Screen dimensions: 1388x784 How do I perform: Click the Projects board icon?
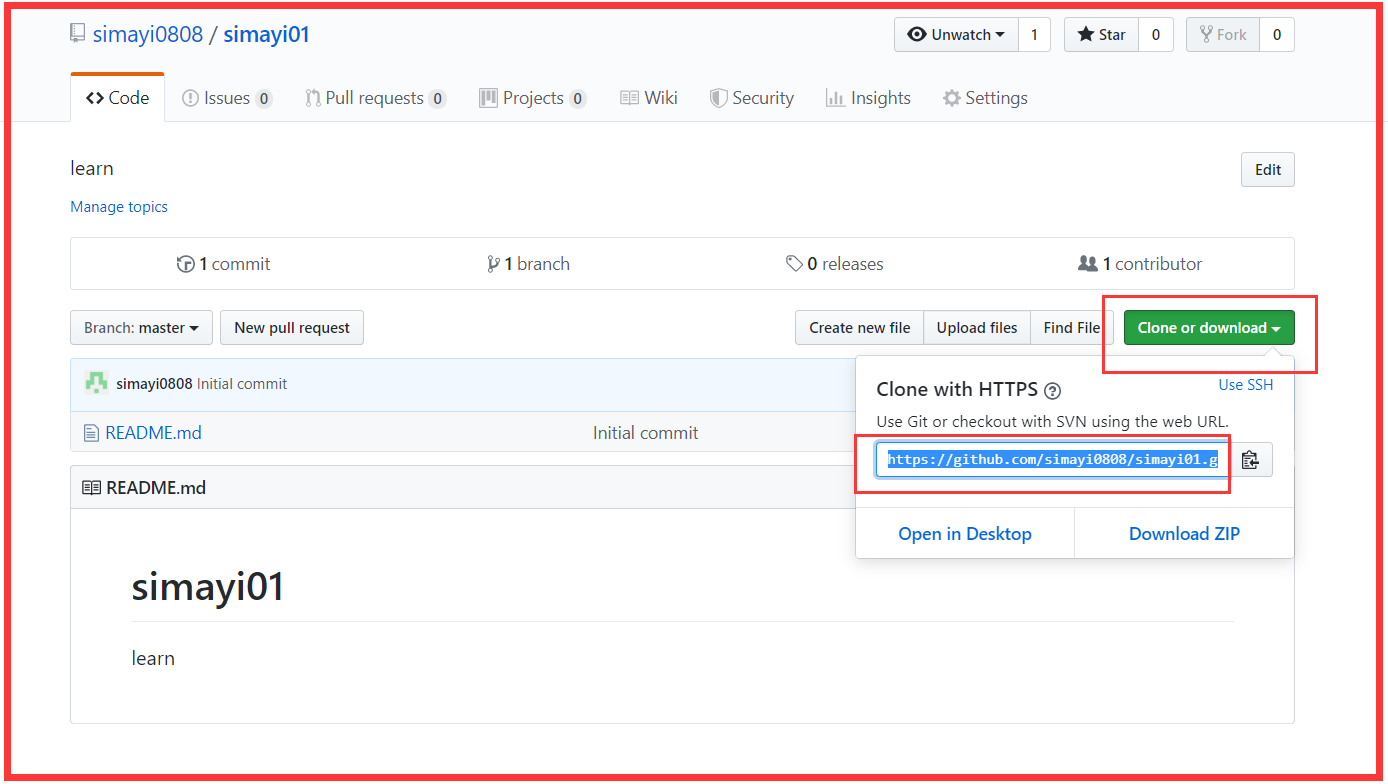click(488, 98)
